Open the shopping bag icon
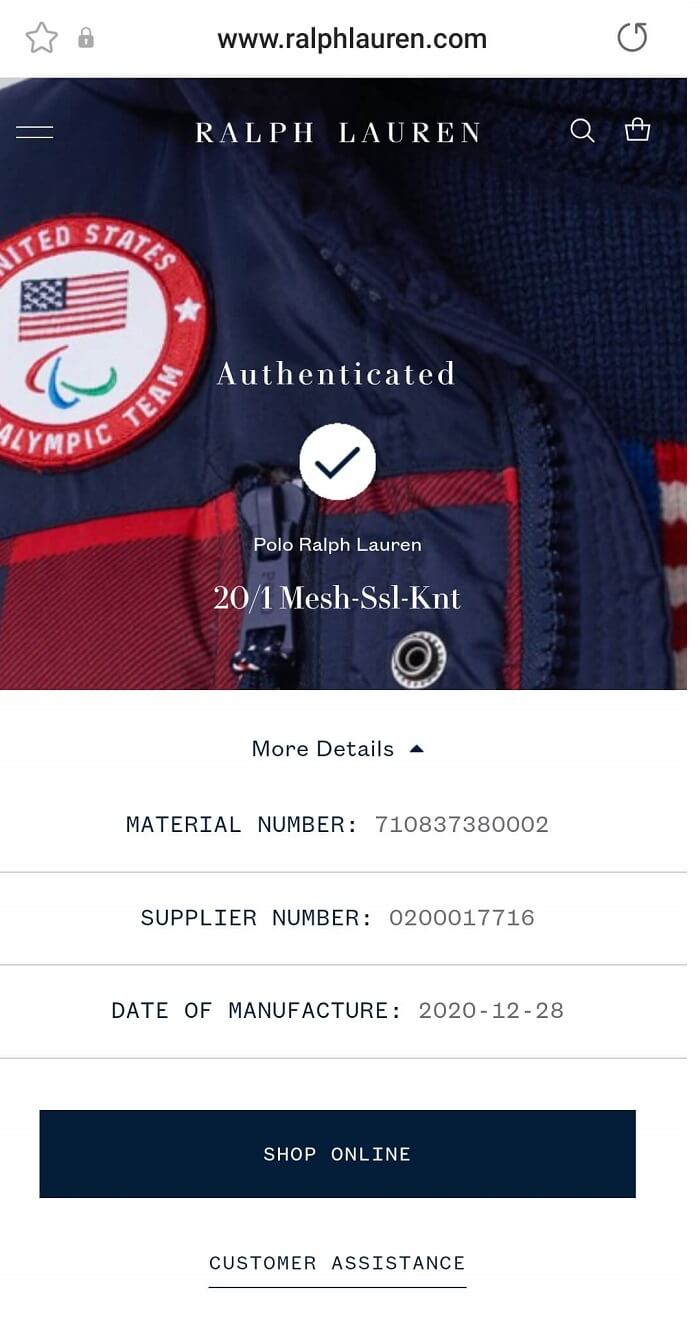Screen dimensions: 700x1336 click(637, 130)
